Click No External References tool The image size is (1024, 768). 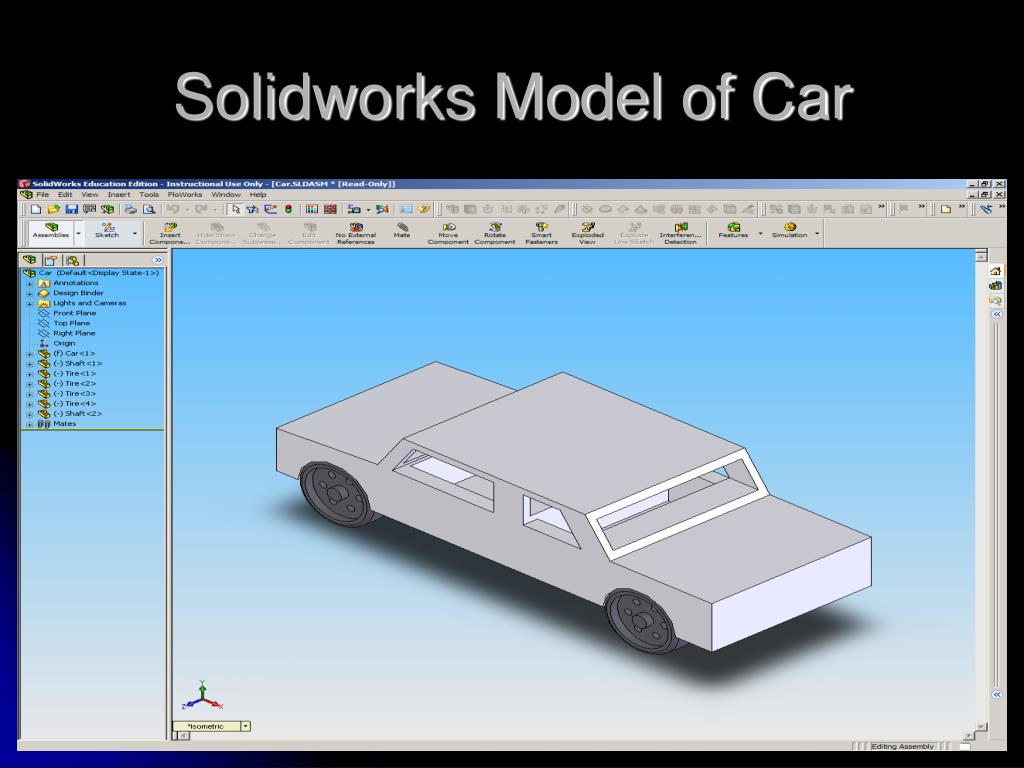point(355,234)
